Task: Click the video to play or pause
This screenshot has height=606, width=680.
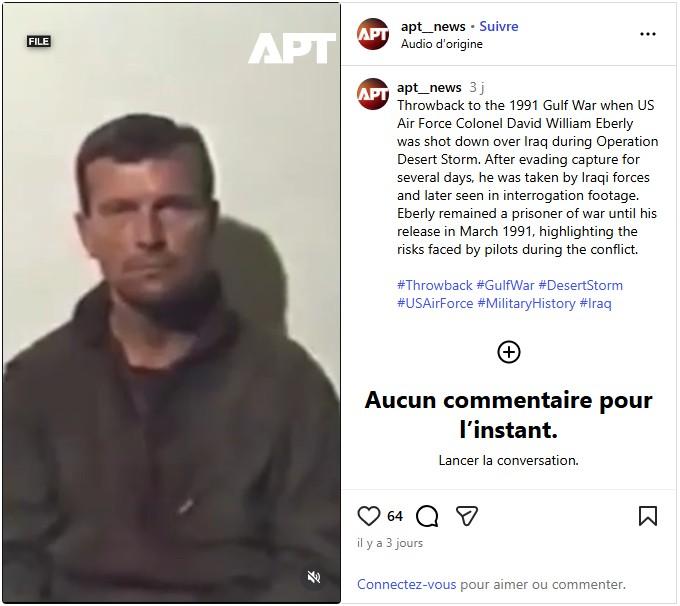Action: tap(172, 303)
